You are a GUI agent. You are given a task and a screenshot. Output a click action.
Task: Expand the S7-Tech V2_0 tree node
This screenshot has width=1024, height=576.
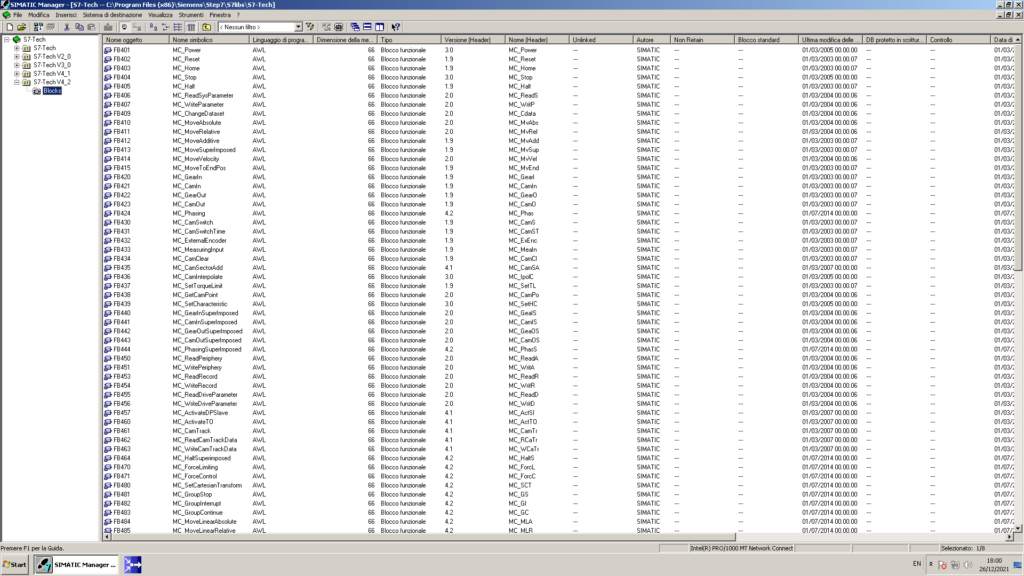coord(17,56)
